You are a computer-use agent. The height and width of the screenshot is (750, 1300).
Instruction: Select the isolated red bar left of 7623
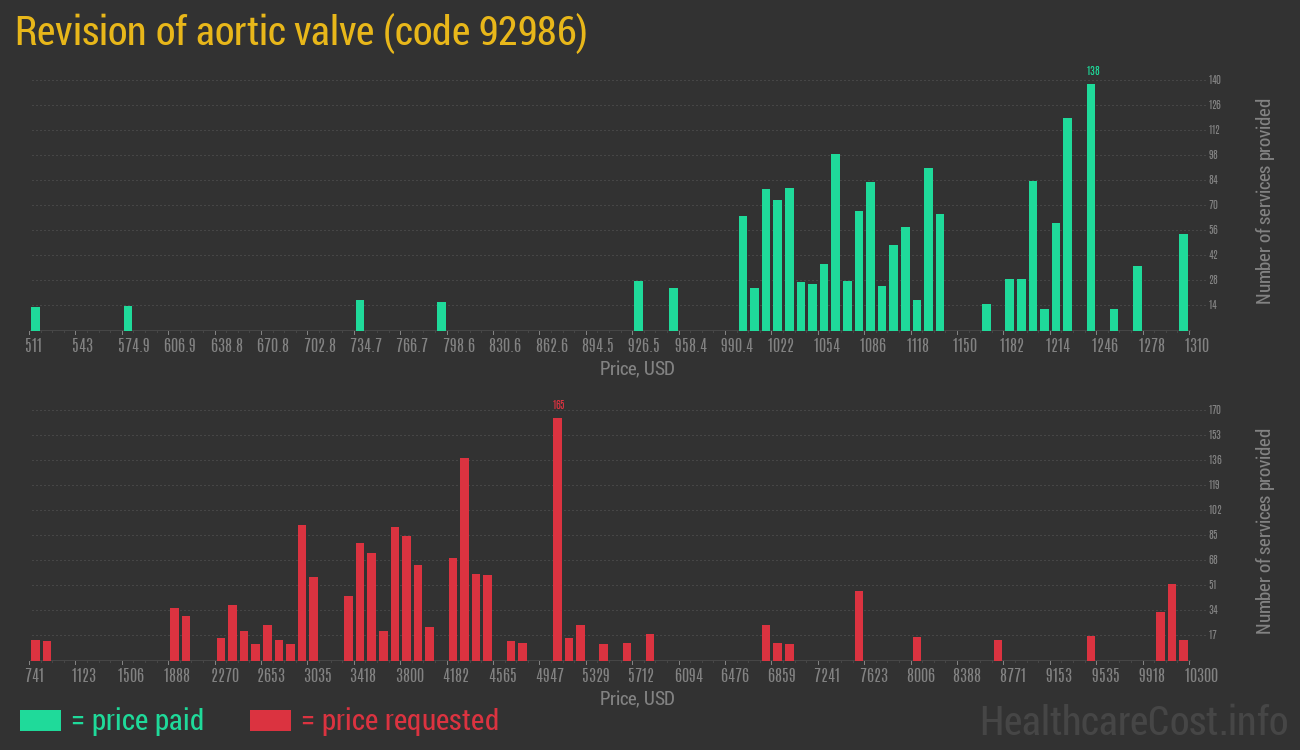(x=859, y=625)
